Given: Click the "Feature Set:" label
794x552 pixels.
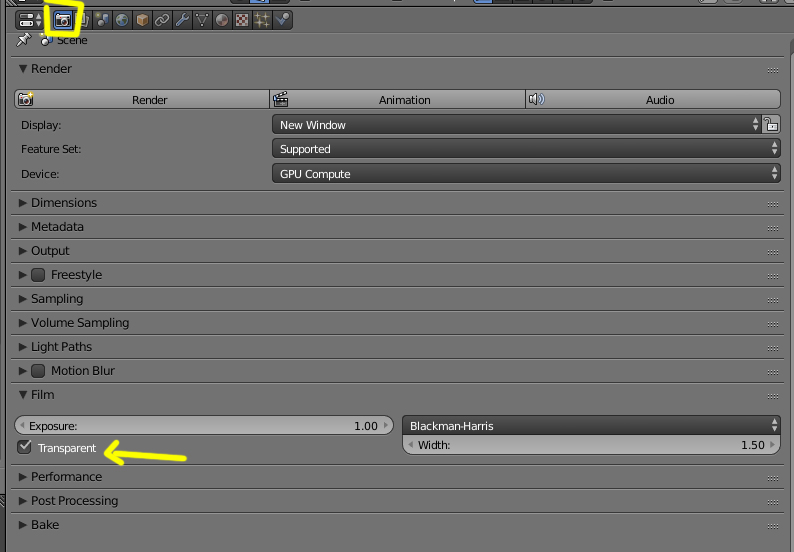Looking at the screenshot, I should pyautogui.click(x=51, y=149).
